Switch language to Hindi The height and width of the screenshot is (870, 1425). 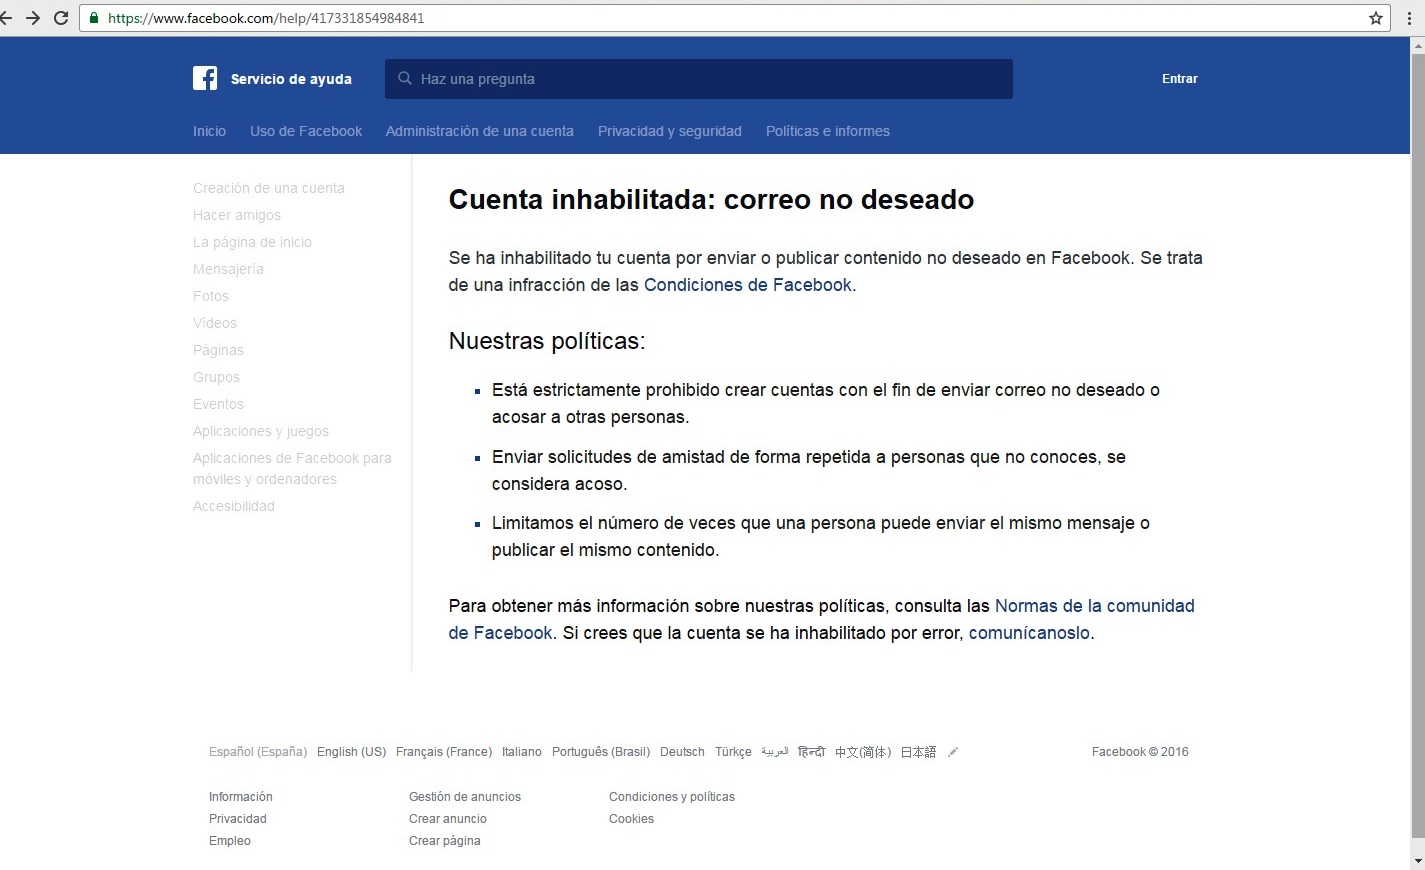[811, 752]
